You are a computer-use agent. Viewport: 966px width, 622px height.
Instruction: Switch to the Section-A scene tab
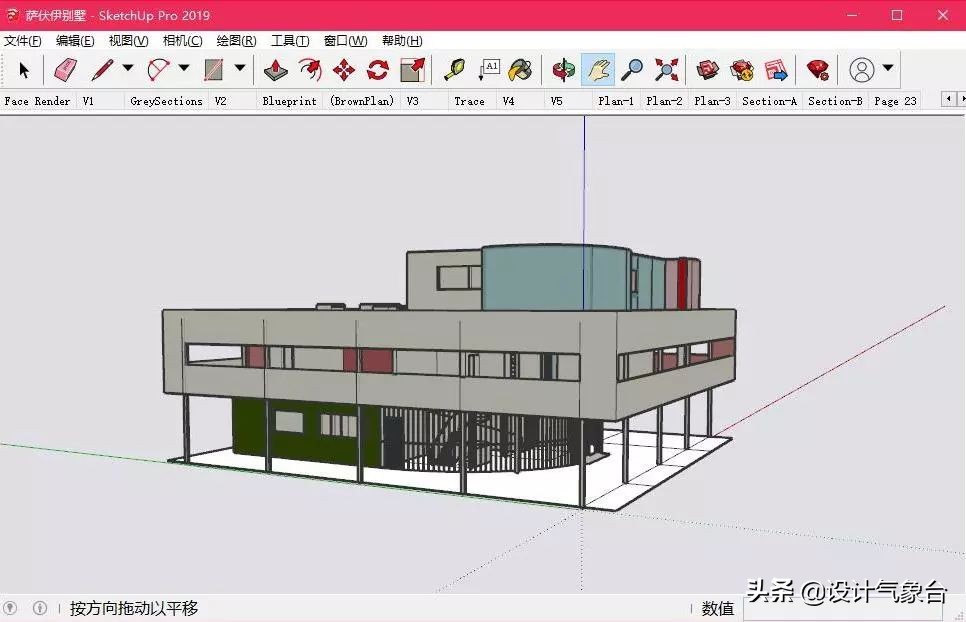pyautogui.click(x=769, y=101)
